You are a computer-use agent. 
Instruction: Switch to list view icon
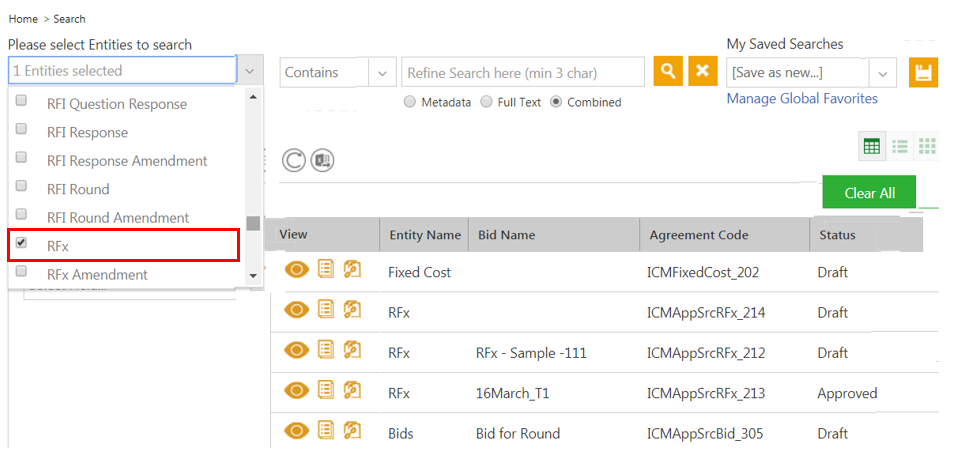(x=900, y=147)
